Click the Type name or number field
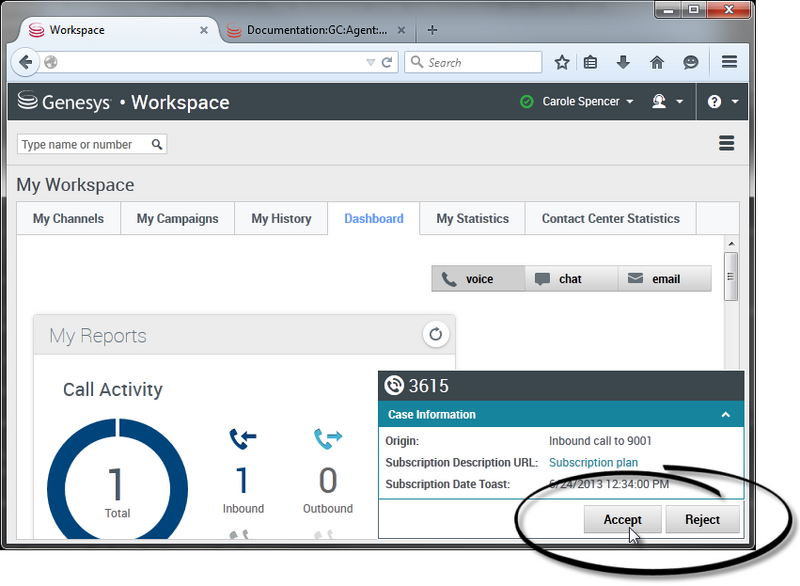Screen dimensions: 800x586 point(84,145)
